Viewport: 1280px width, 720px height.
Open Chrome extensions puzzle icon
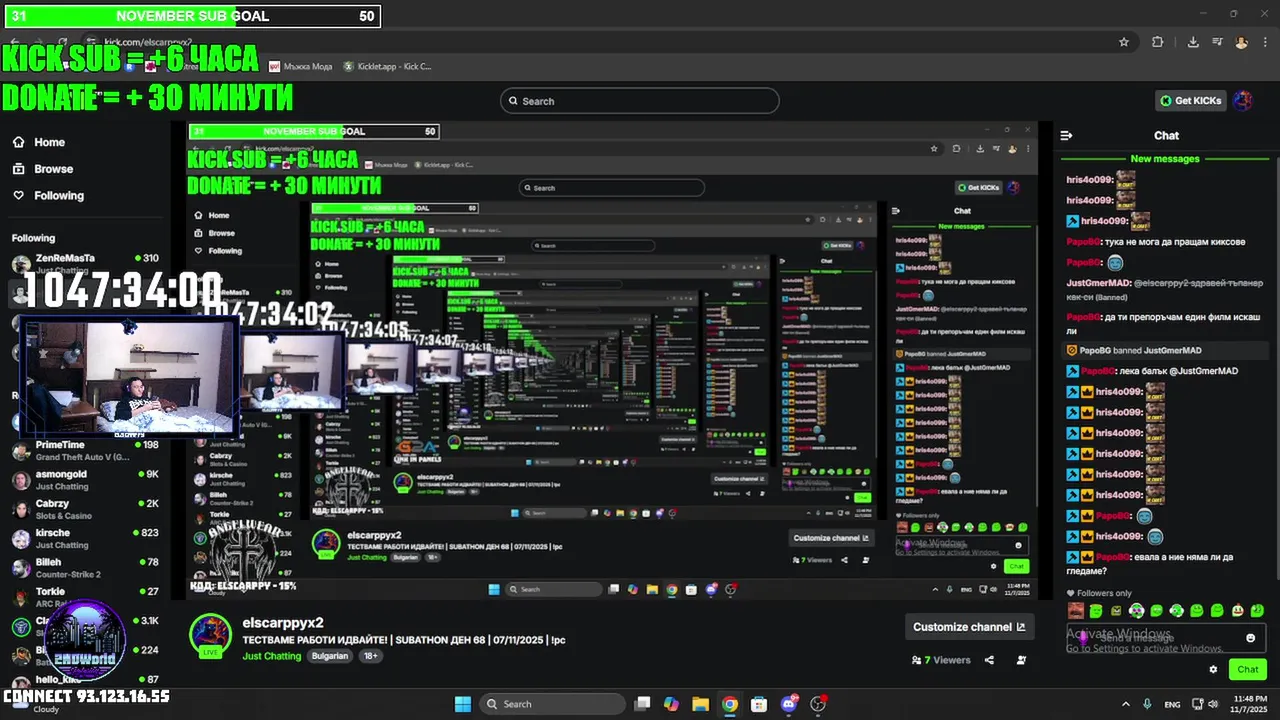tap(1158, 42)
